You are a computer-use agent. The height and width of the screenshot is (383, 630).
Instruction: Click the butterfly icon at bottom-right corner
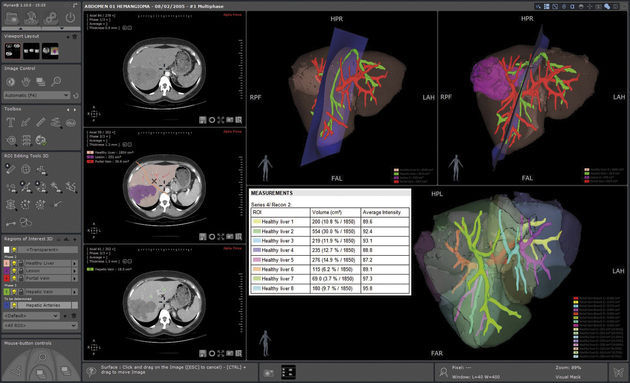click(619, 372)
